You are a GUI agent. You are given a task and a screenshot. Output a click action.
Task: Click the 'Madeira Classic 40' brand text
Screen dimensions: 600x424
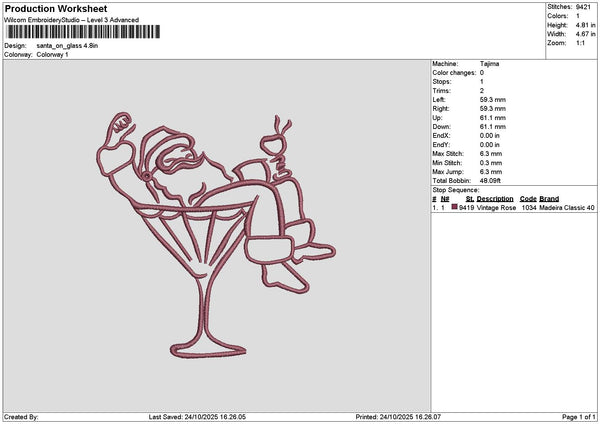pyautogui.click(x=567, y=208)
